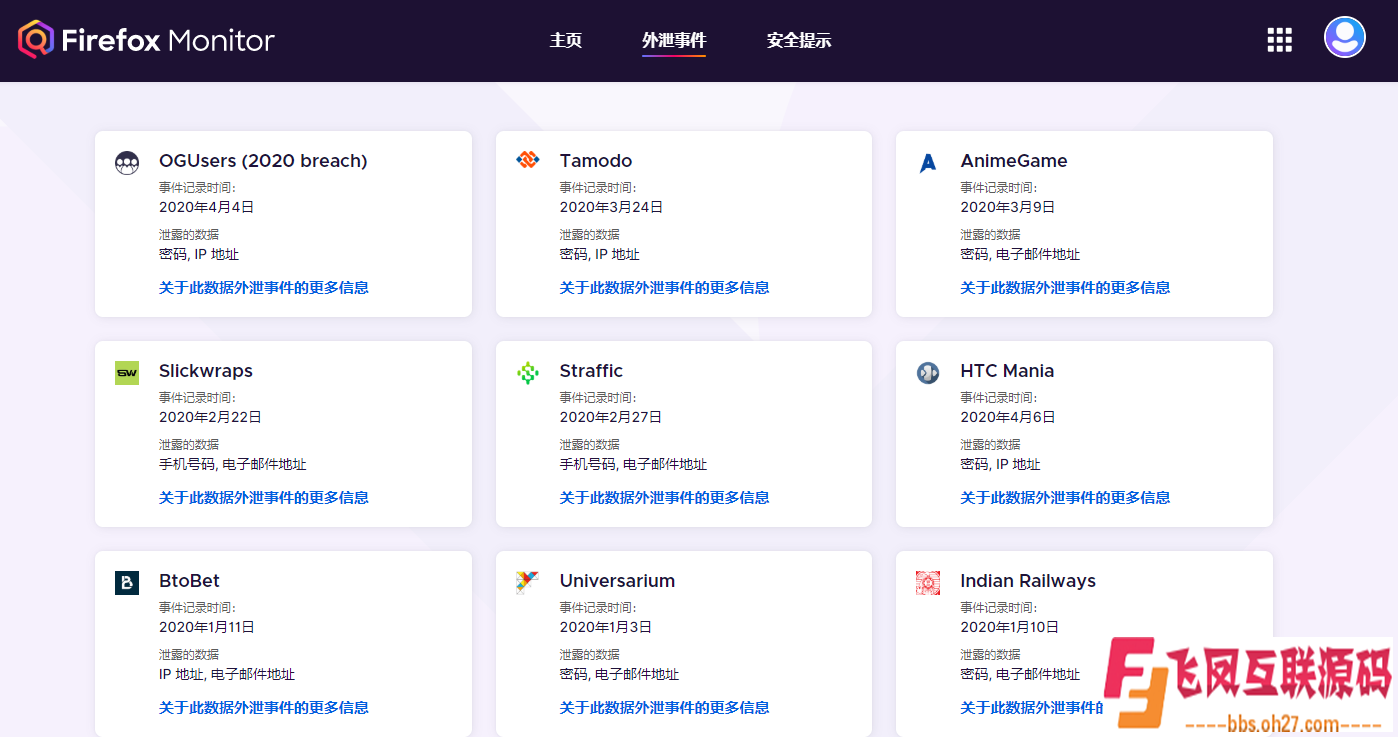Viewport: 1398px width, 737px height.
Task: Click the Slickwraps card title
Action: 206,371
